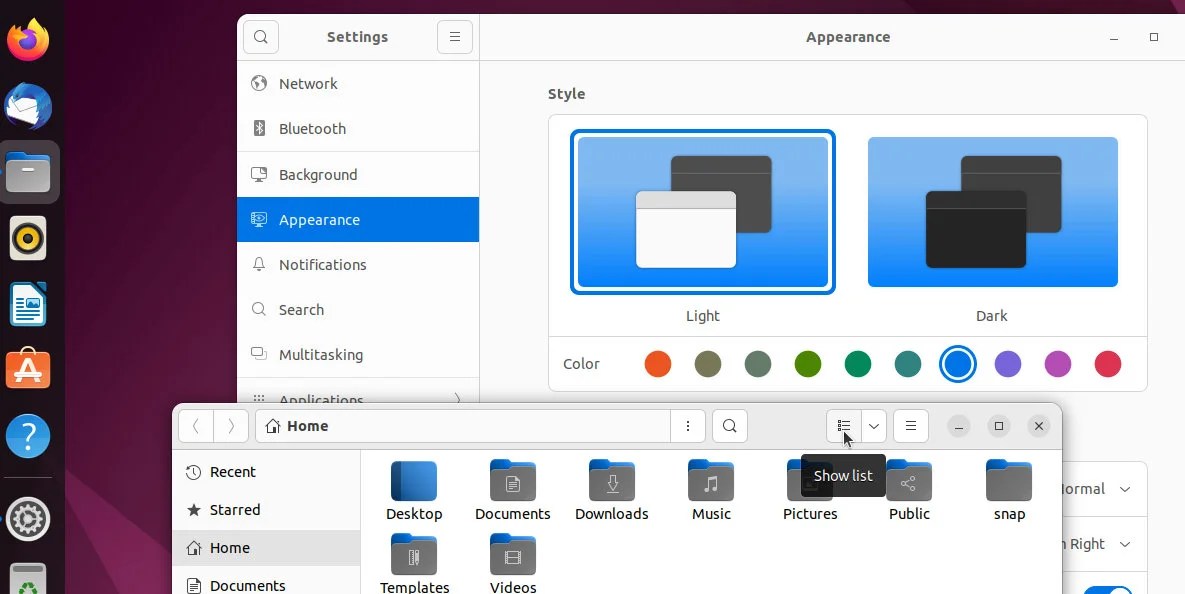
Task: Launch Thunderbird mail from the dock
Action: tap(27, 106)
